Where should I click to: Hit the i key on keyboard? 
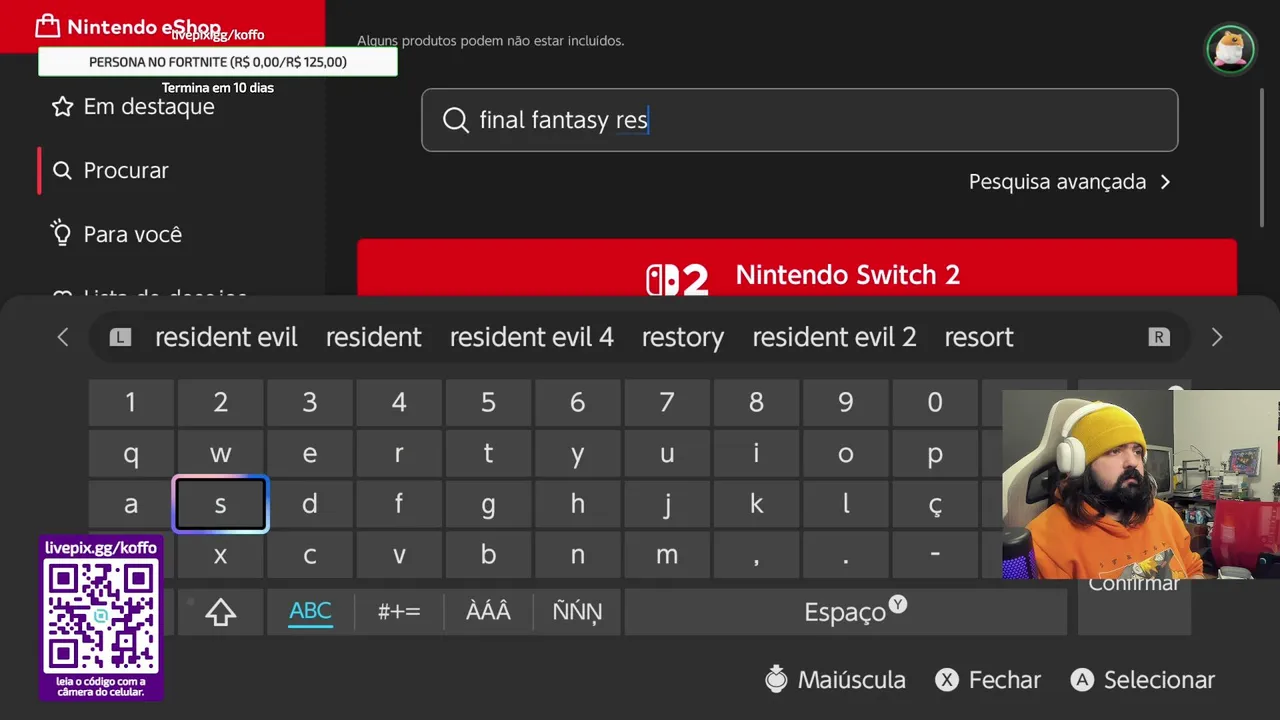[756, 455]
